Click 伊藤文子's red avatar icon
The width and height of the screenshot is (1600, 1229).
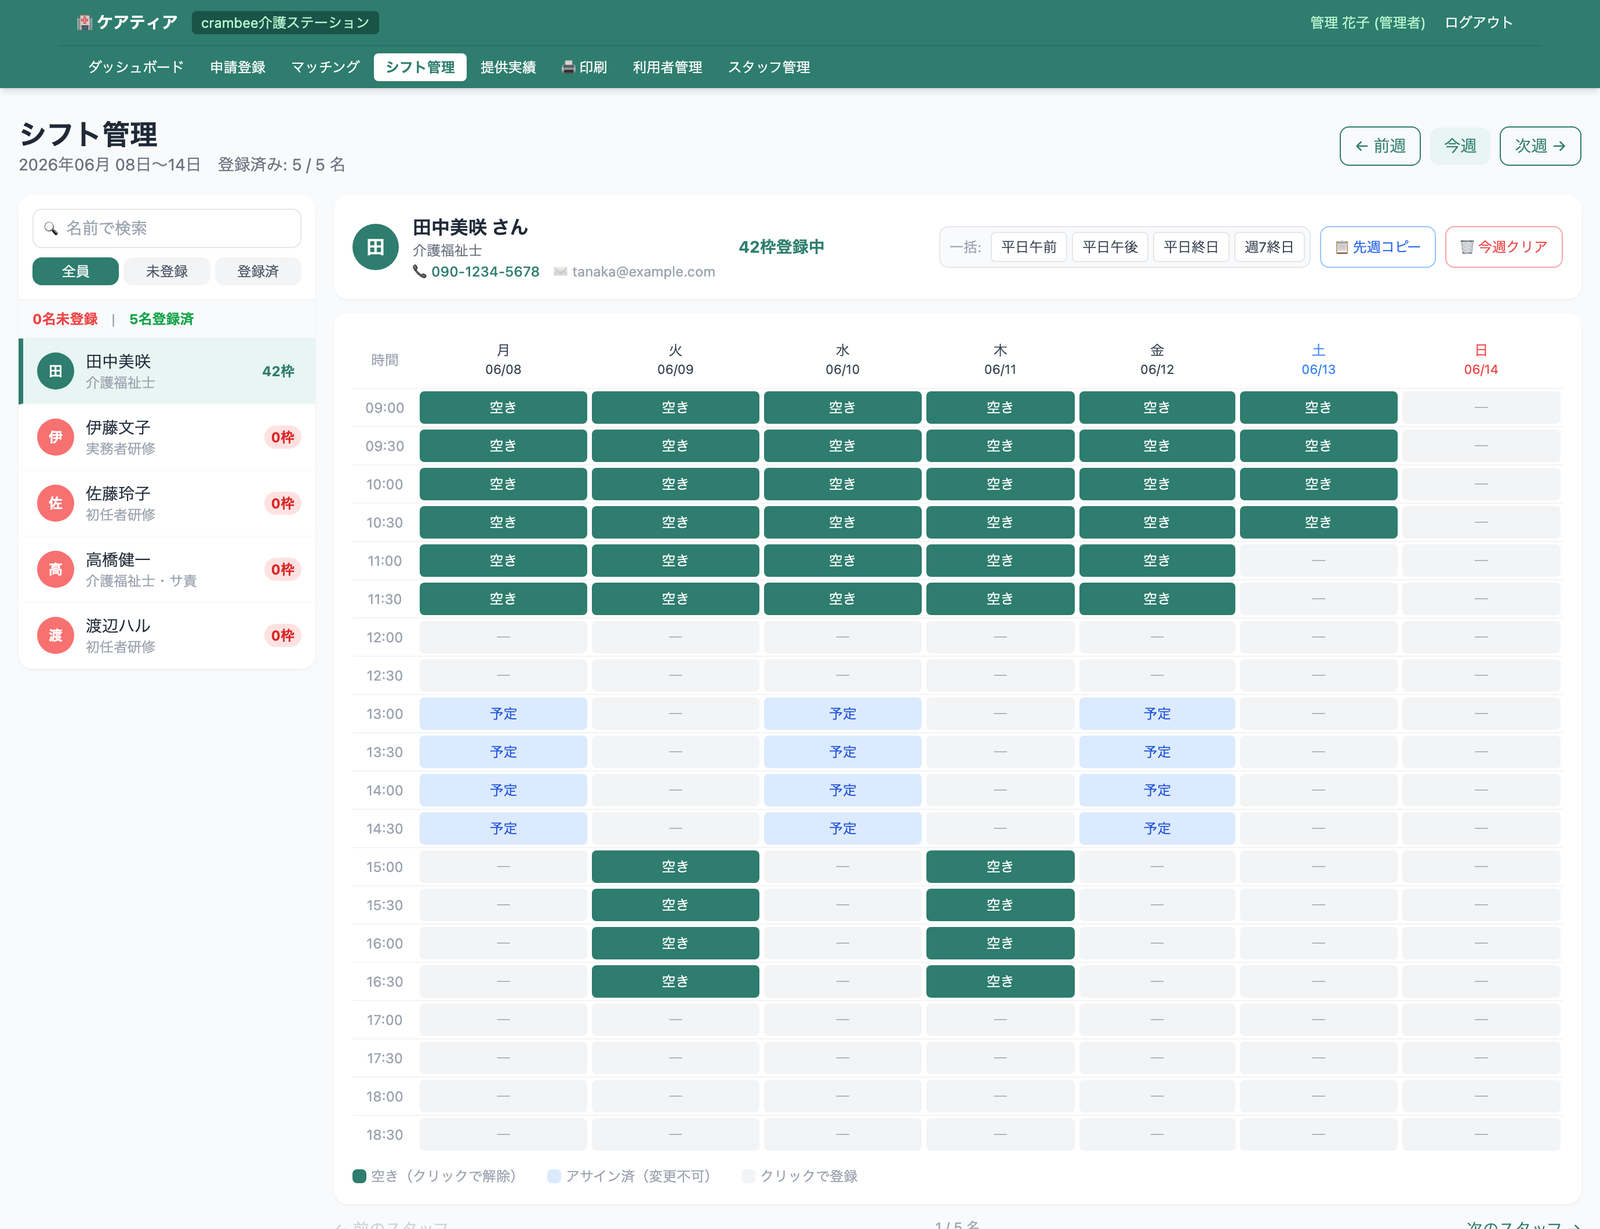coord(56,437)
